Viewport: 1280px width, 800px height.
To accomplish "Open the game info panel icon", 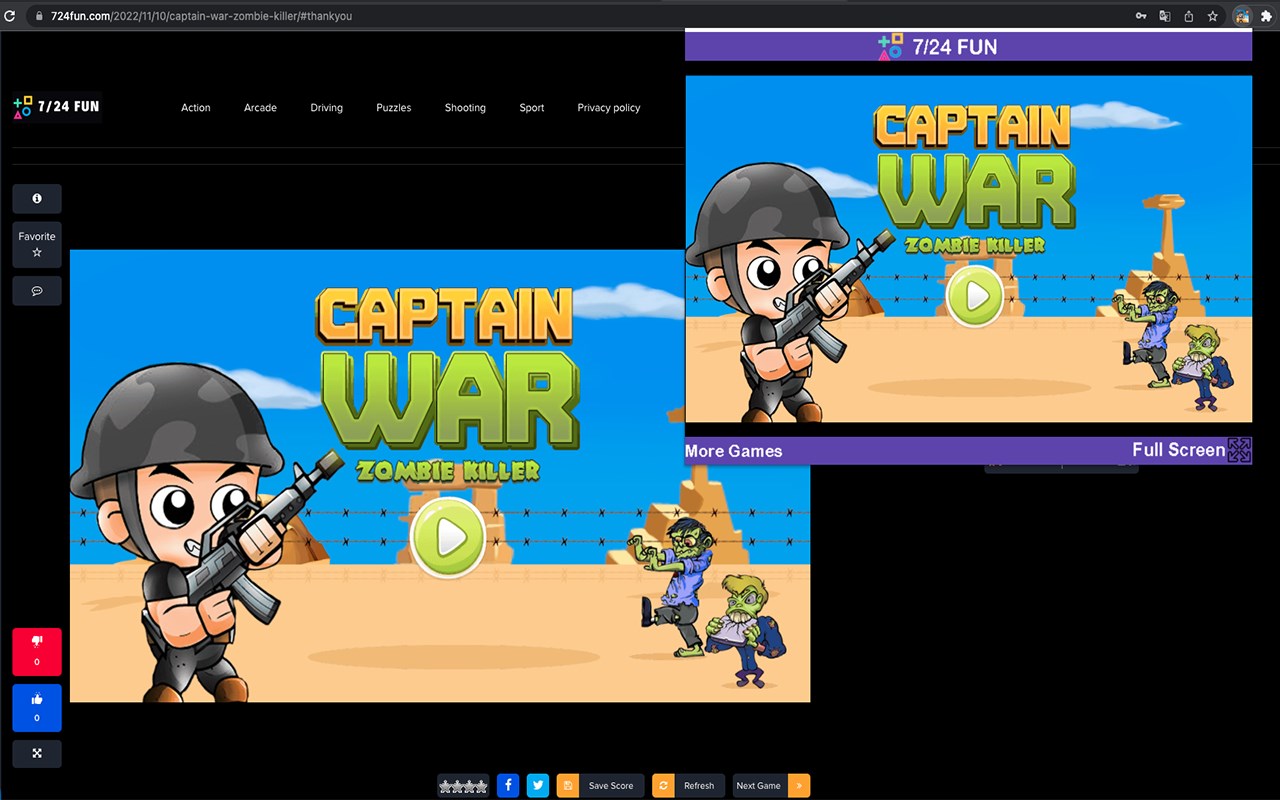I will [37, 199].
